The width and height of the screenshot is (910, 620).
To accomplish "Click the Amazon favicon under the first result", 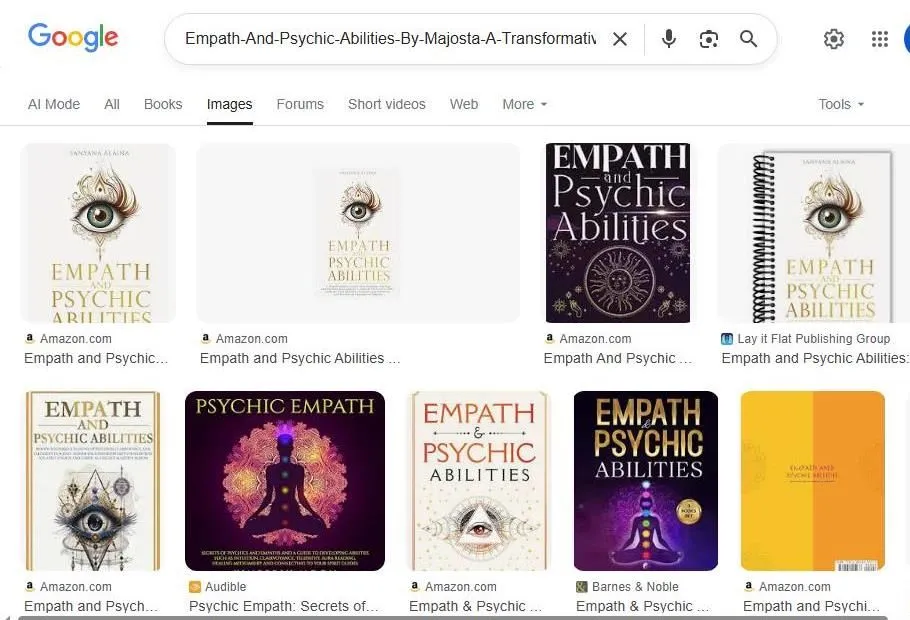I will click(34, 339).
